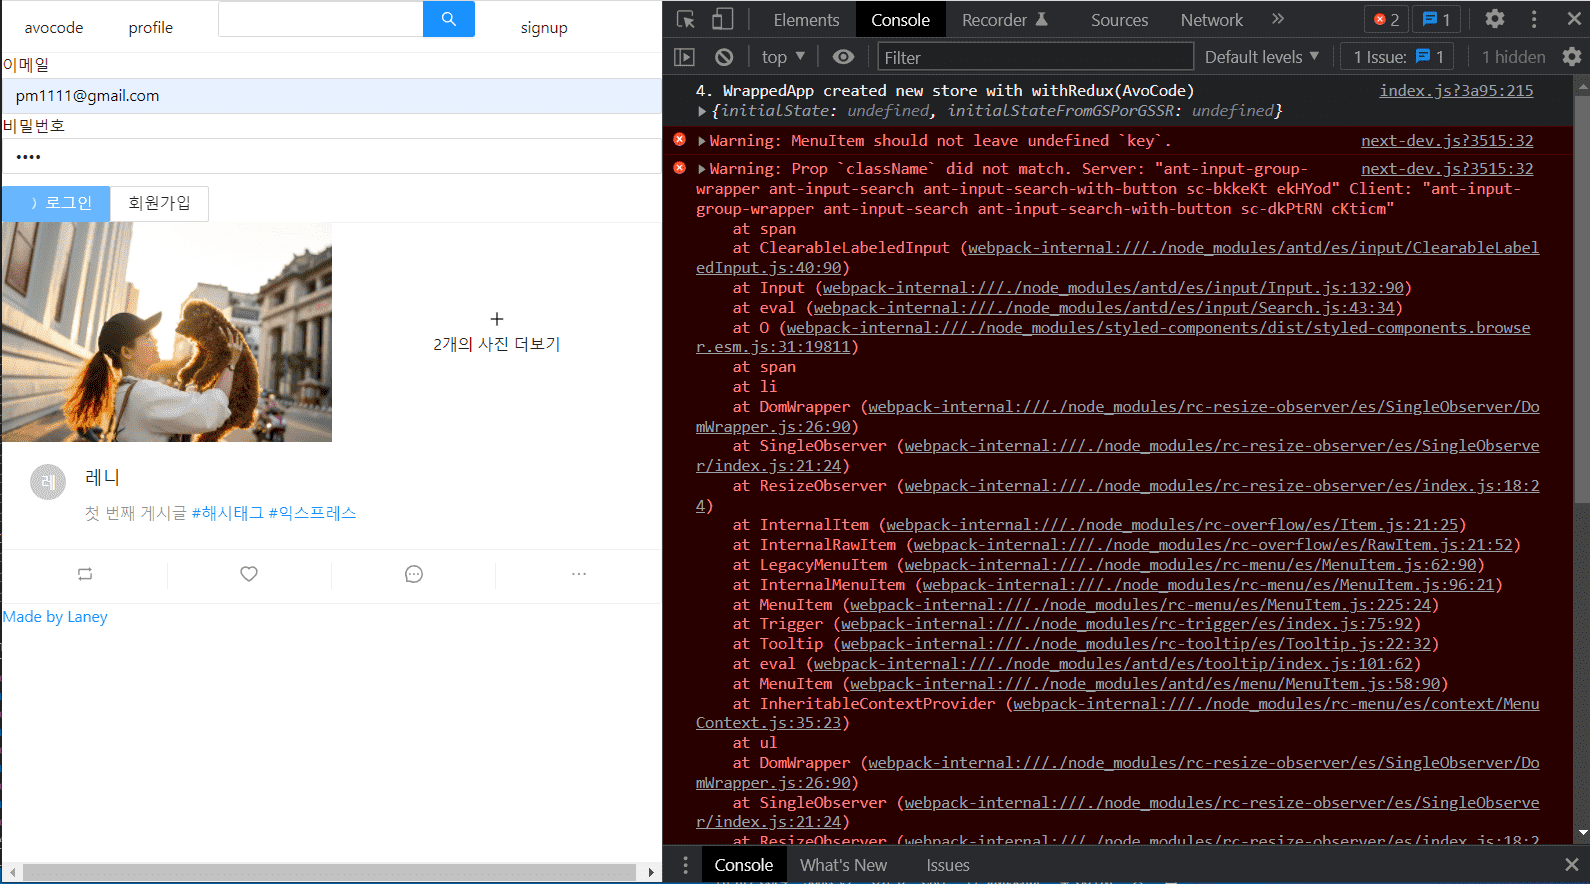Open the drawer three-dot menu icon
Viewport: 1590px width, 884px height.
(x=685, y=865)
